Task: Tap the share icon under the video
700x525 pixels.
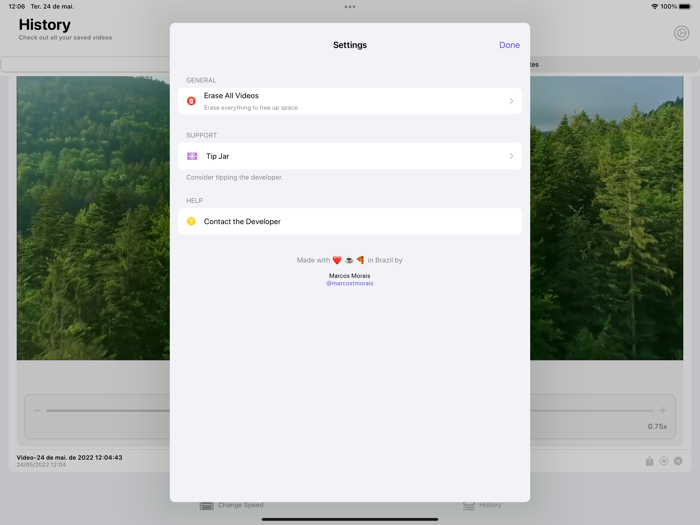Action: (649, 461)
